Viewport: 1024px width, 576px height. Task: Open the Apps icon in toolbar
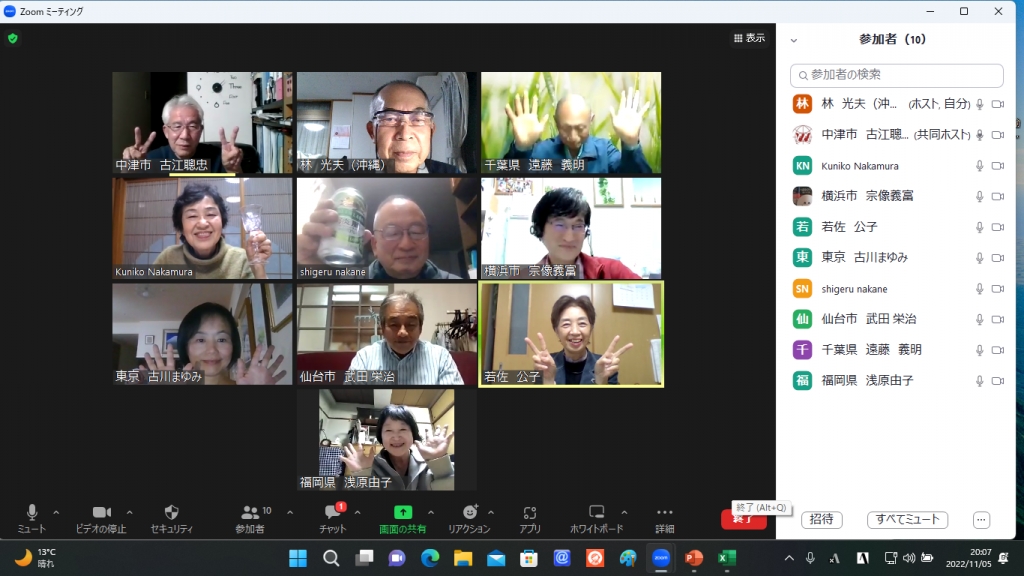tap(530, 513)
